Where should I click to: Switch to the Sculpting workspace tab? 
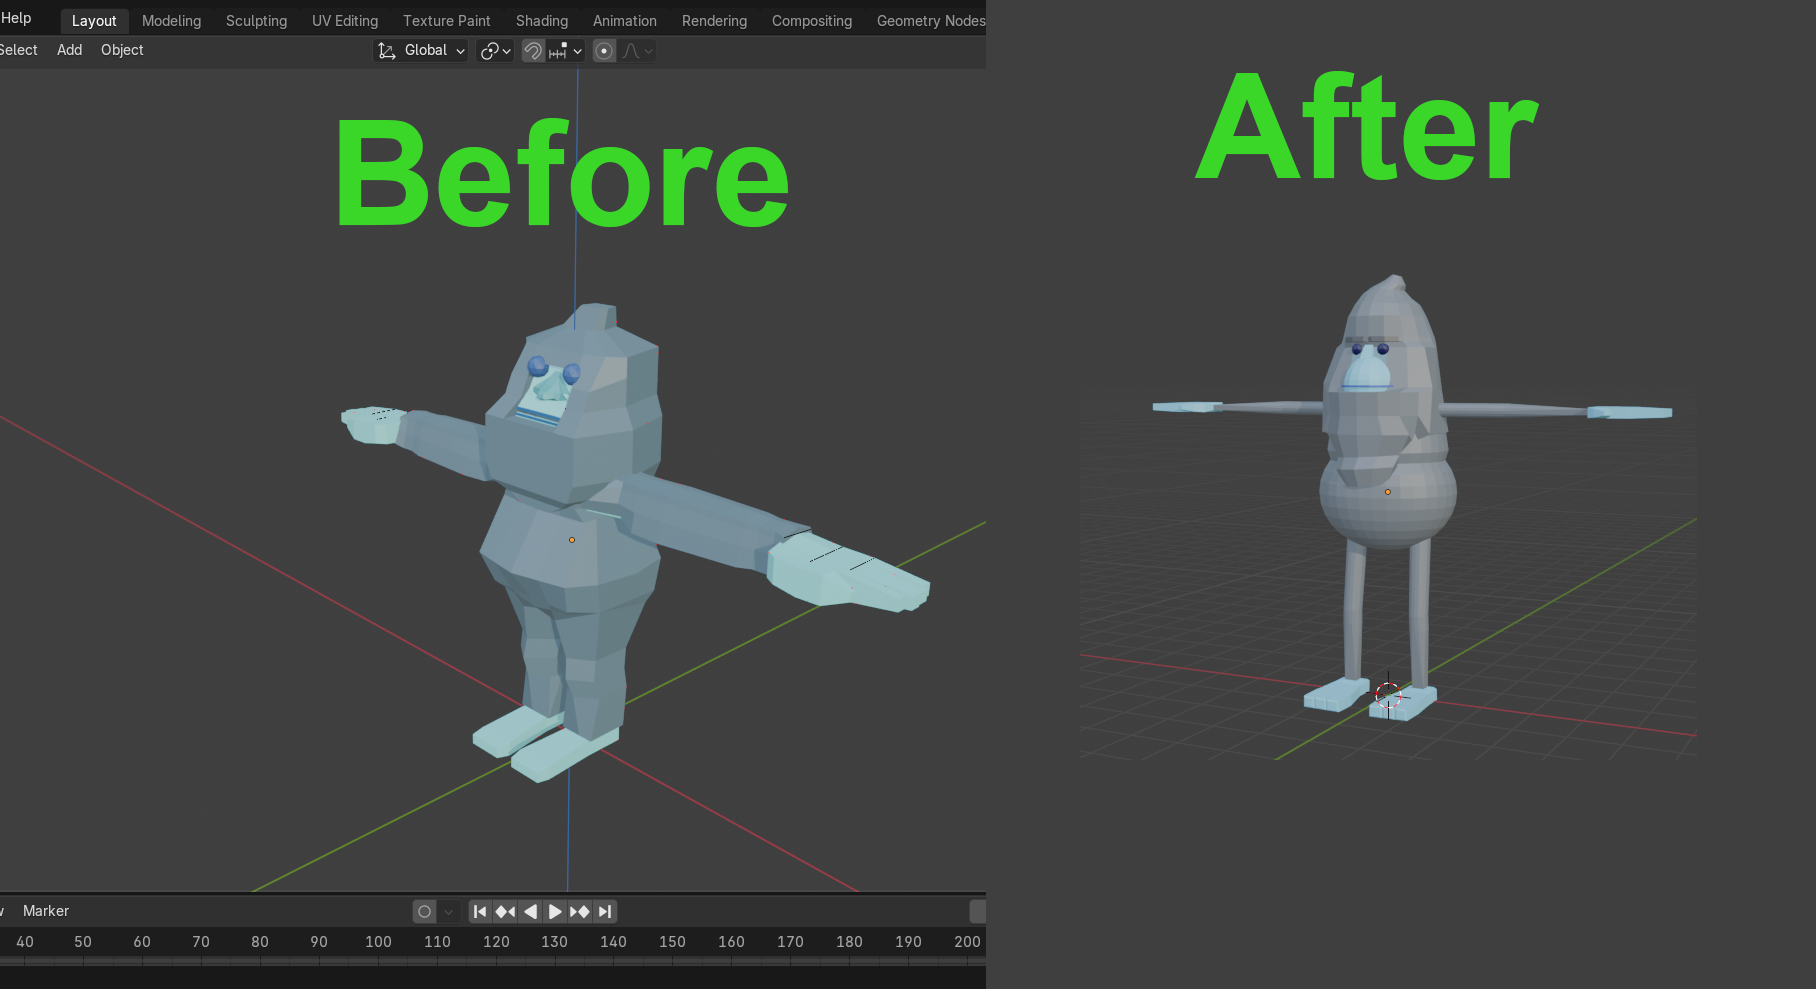click(256, 21)
